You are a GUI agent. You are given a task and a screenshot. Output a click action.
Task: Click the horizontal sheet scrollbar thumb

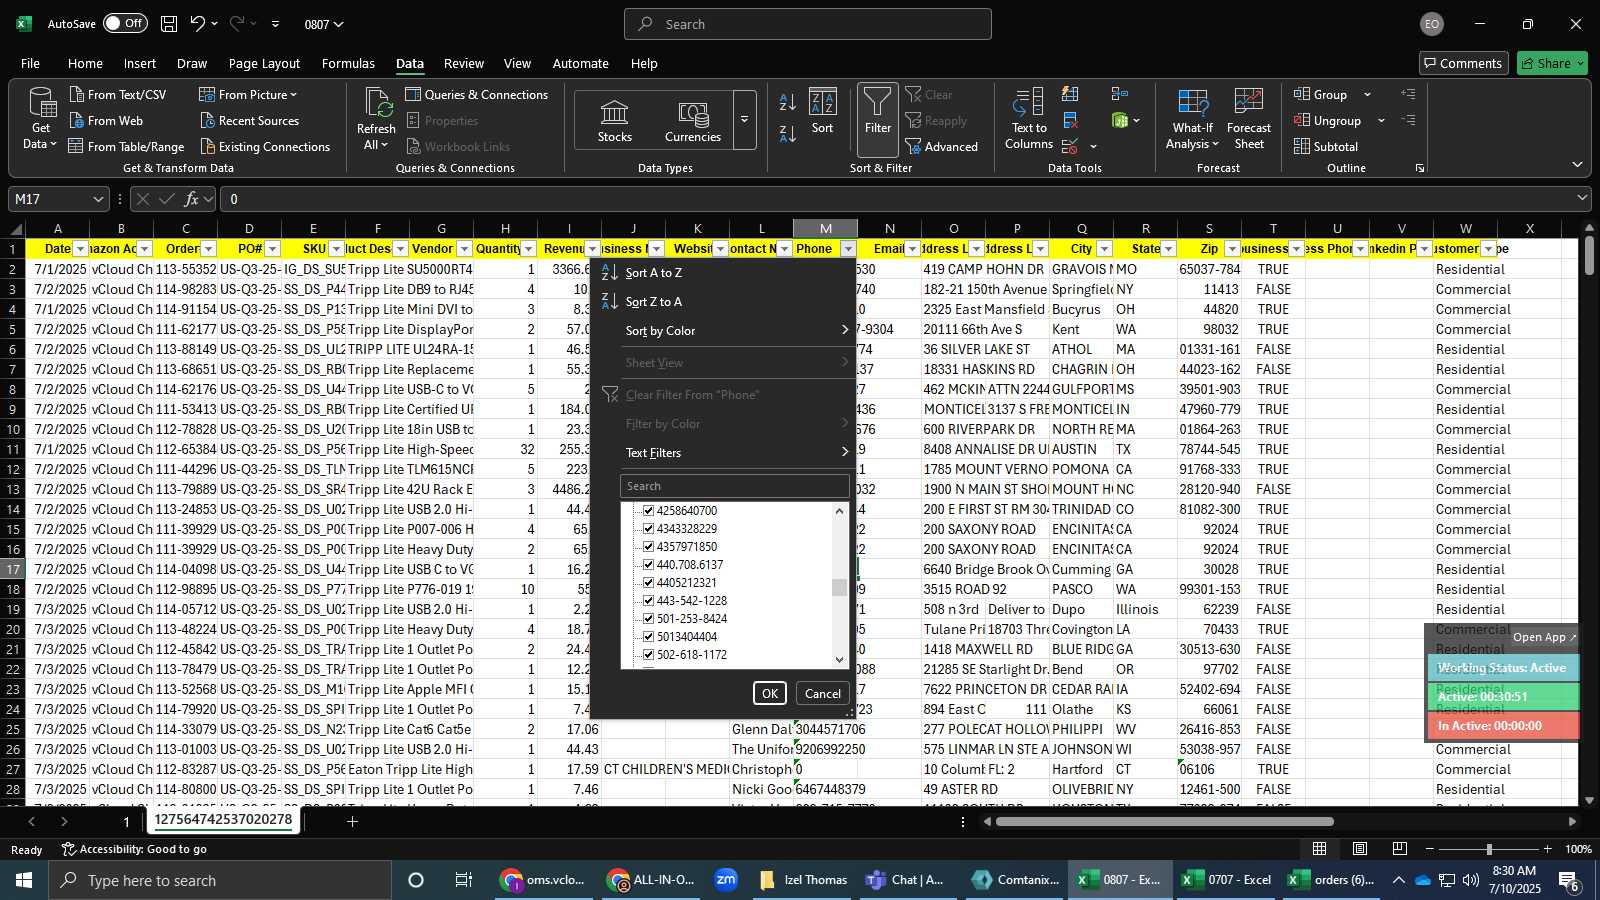coord(1165,822)
